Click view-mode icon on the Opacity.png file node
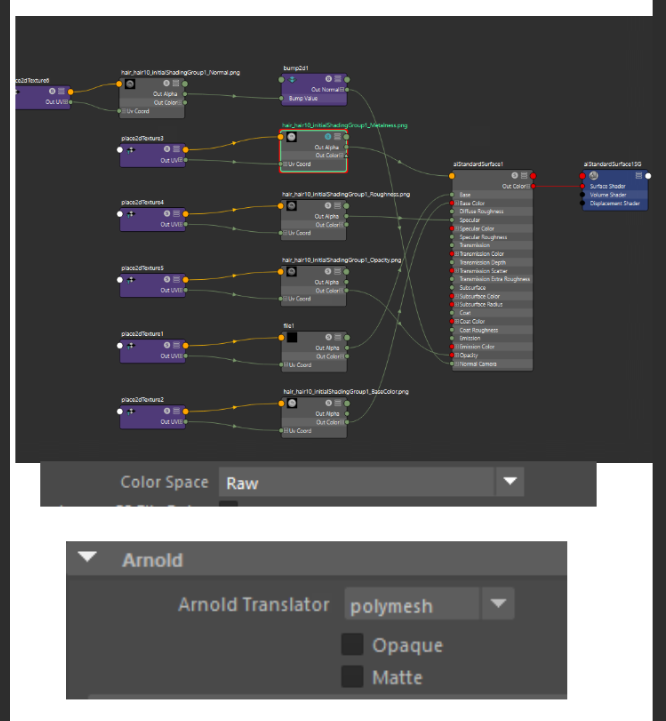The height and width of the screenshot is (721, 666). tap(338, 271)
